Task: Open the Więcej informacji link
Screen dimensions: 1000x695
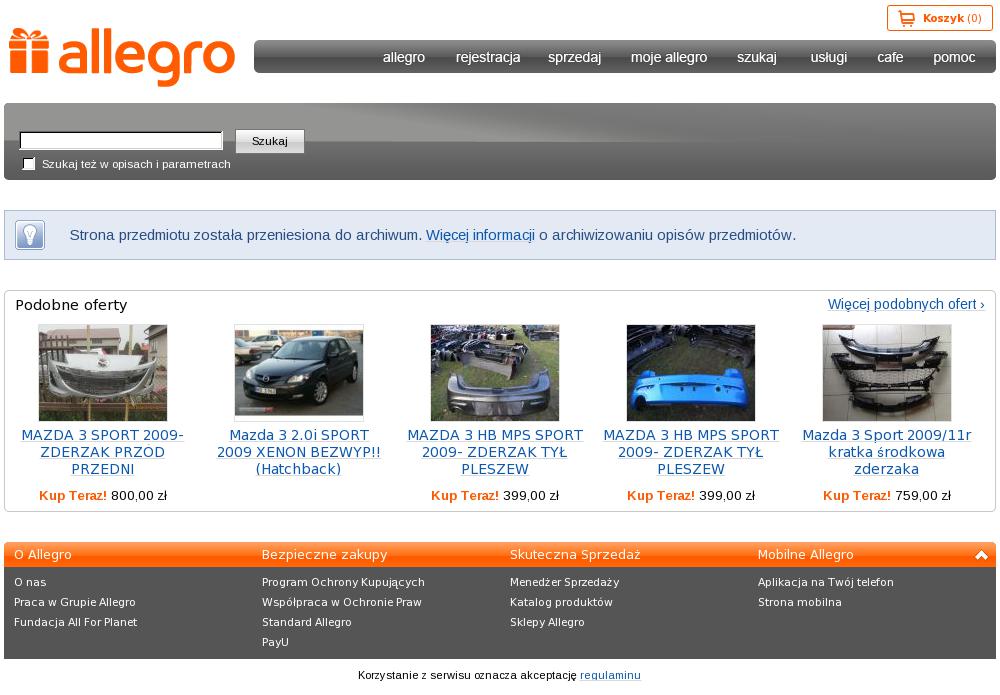Action: click(x=480, y=235)
